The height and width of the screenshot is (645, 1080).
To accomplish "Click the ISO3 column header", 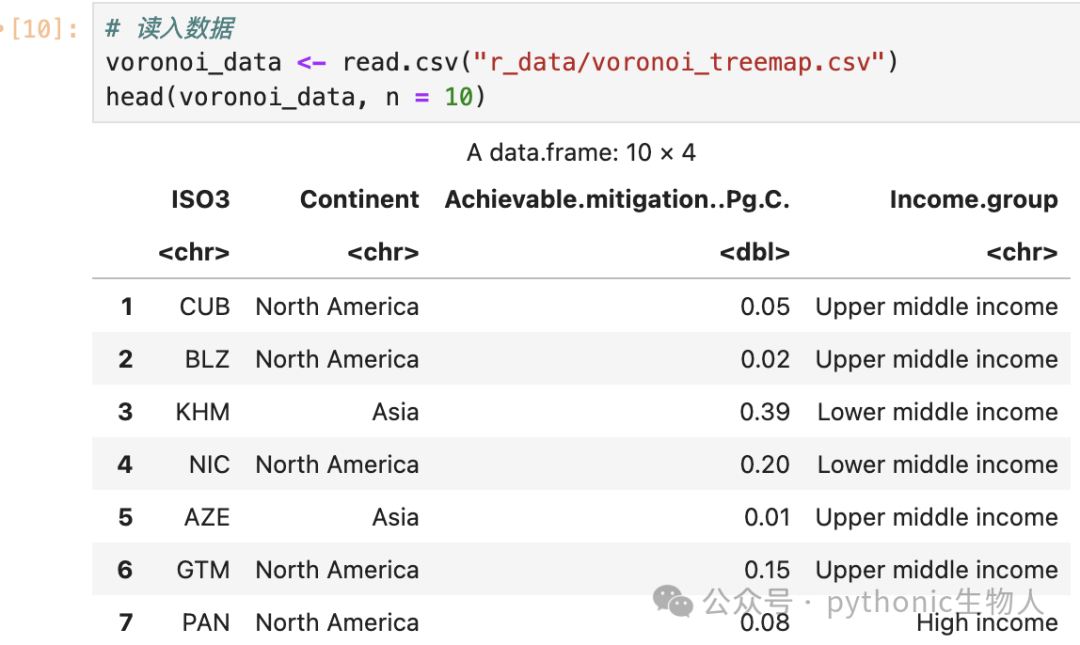I will 200,199.
